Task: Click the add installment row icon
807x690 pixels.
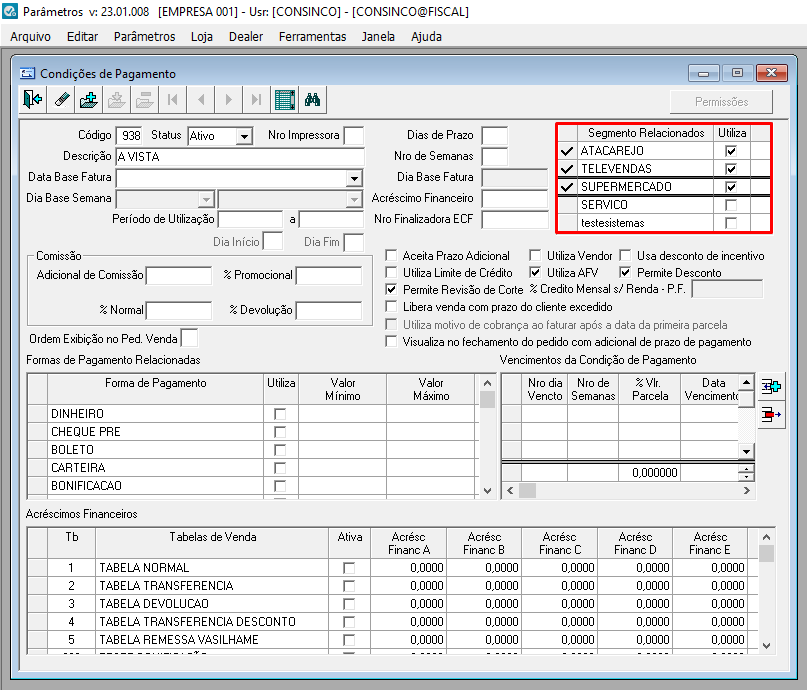Action: 770,386
